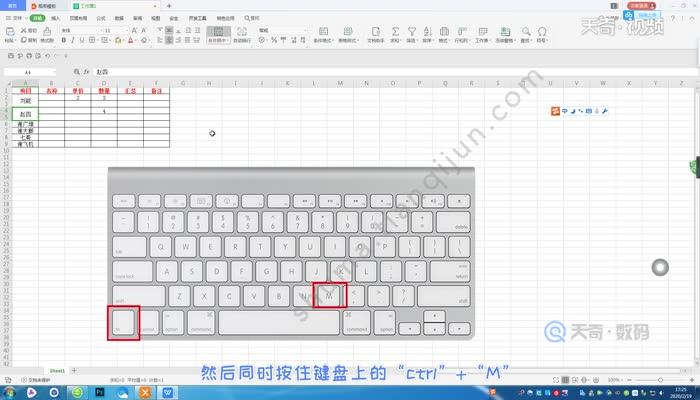The image size is (700, 400).
Task: Click the Paste icon in the ribbon
Action: 10,31
